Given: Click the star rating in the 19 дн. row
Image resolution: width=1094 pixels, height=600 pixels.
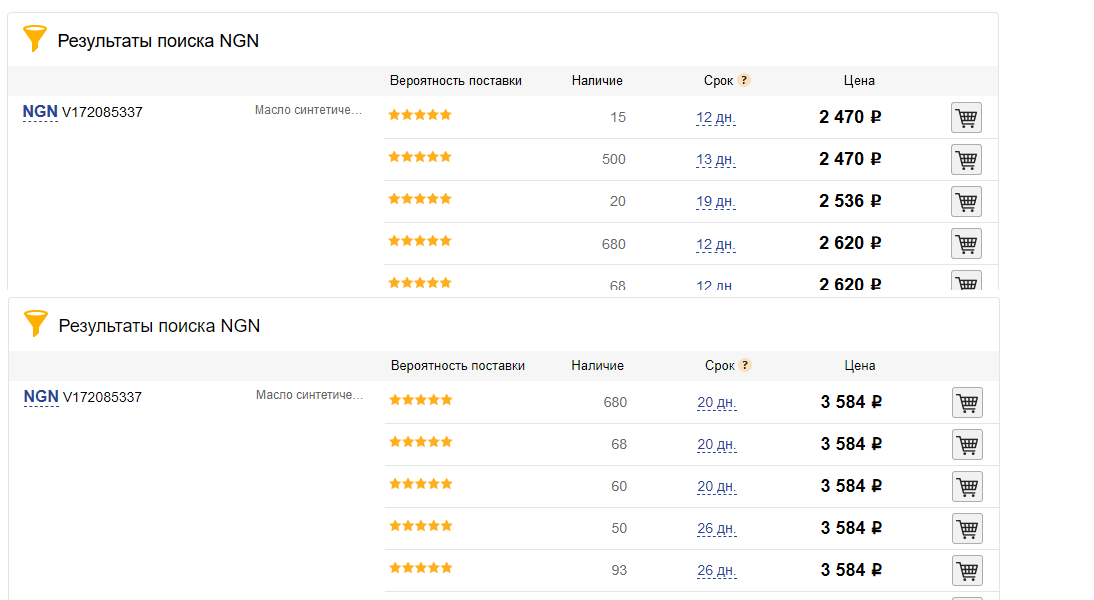Looking at the screenshot, I should point(420,199).
